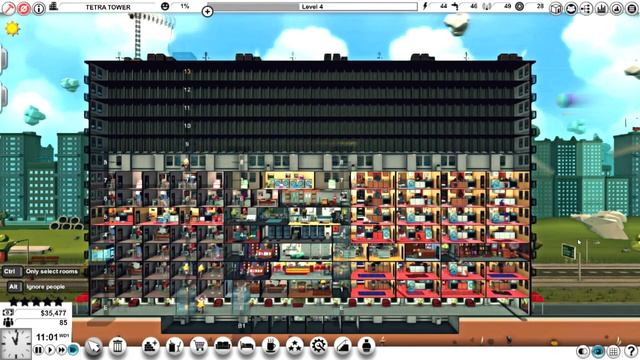Click the 11:01 time display
This screenshot has width=640, height=360.
pos(47,338)
